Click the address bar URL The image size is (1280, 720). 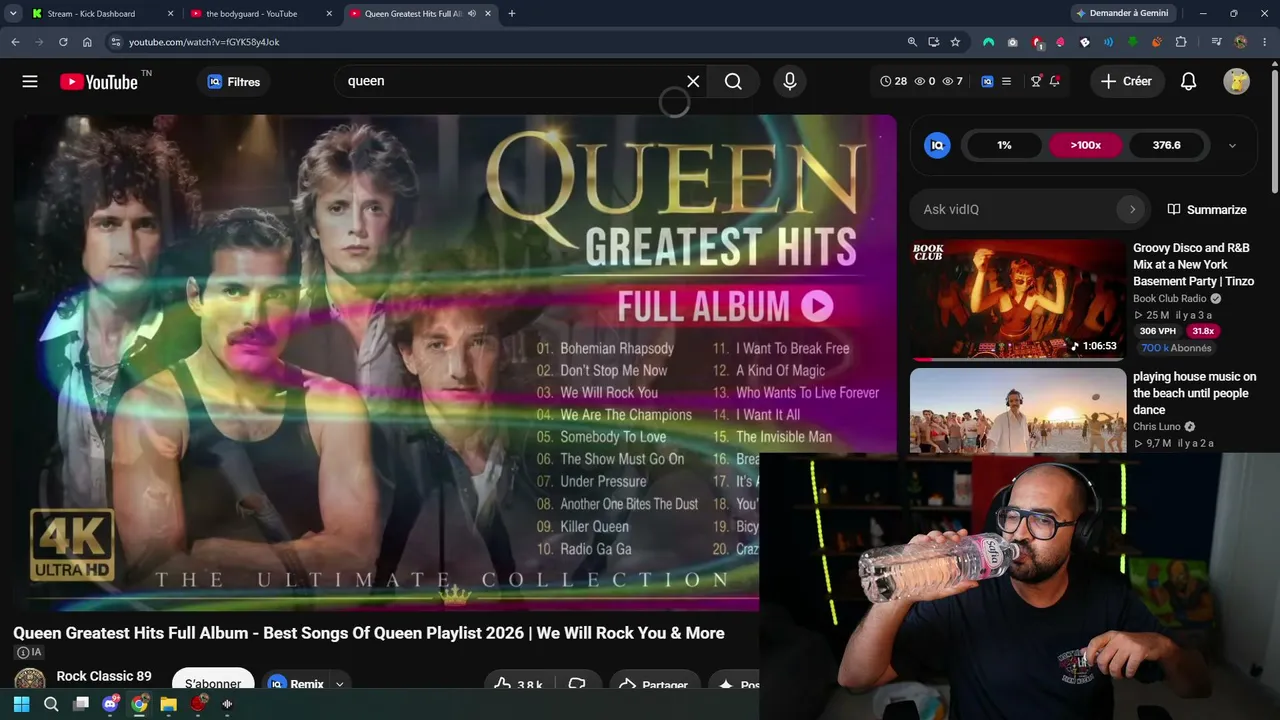pos(204,42)
